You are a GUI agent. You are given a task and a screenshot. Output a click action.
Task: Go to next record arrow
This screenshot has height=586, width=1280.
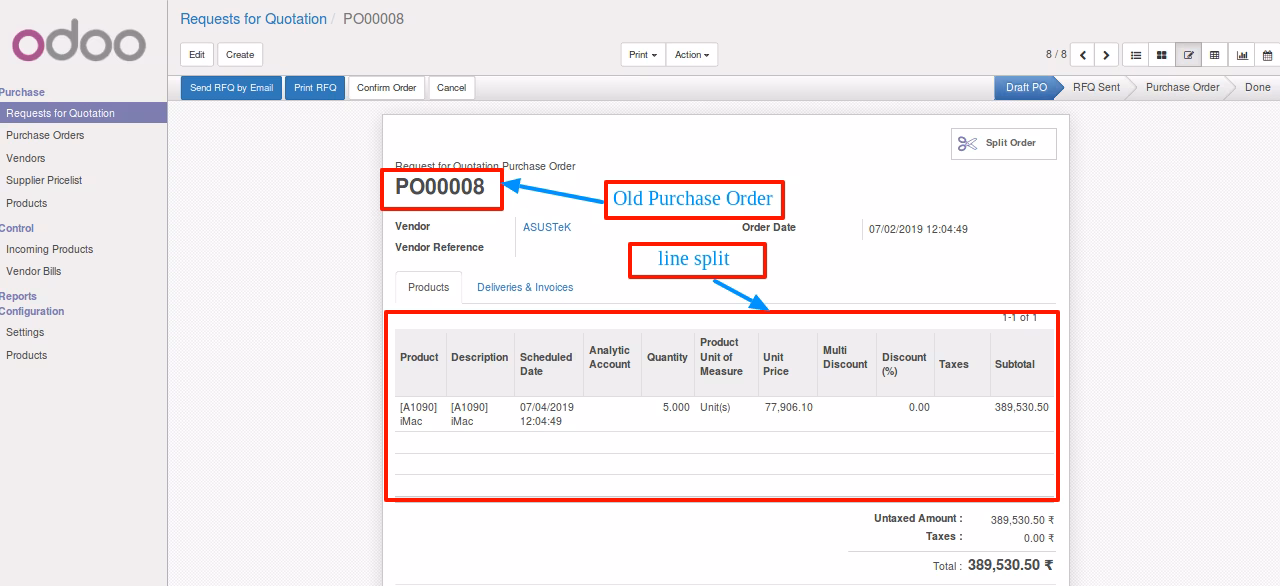1106,55
